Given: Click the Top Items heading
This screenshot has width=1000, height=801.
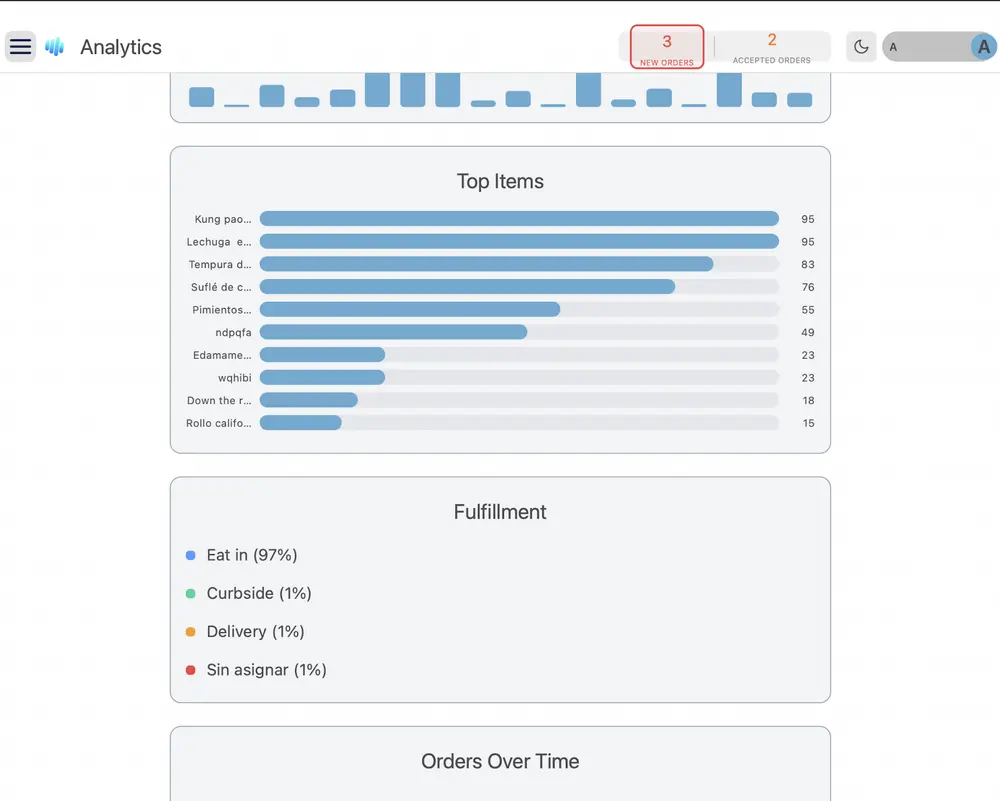Looking at the screenshot, I should point(500,181).
